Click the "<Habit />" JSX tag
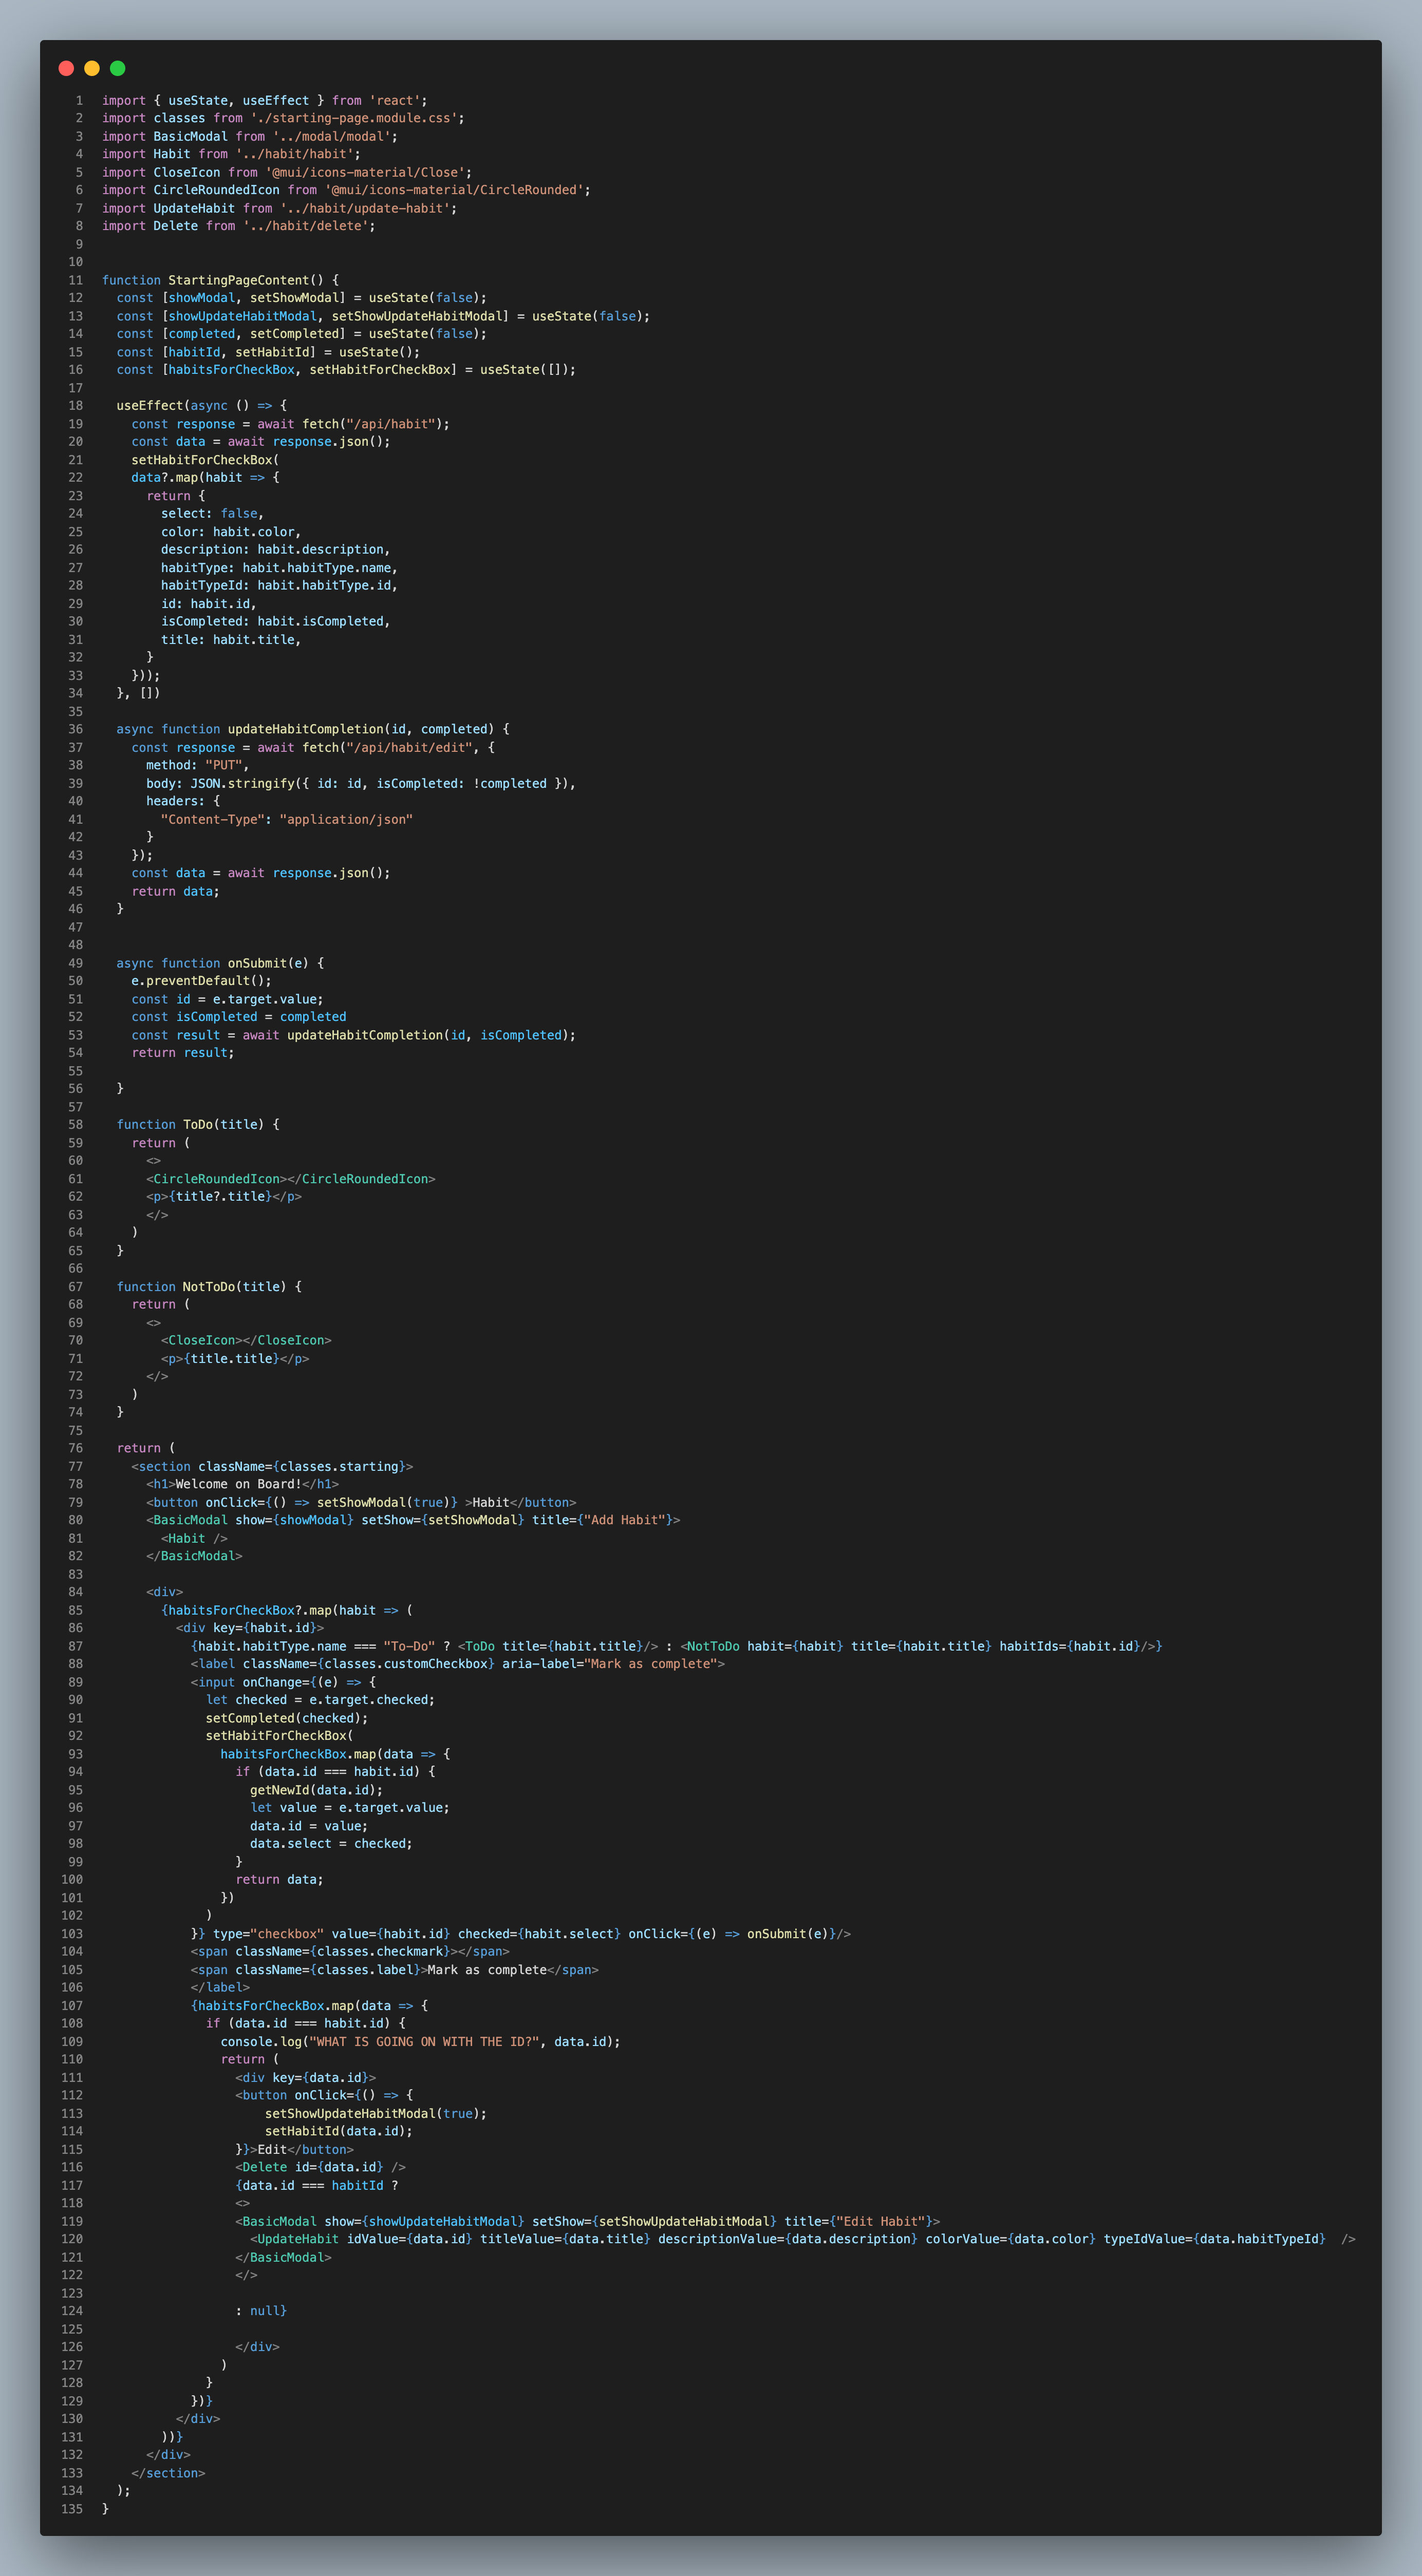 point(194,1540)
